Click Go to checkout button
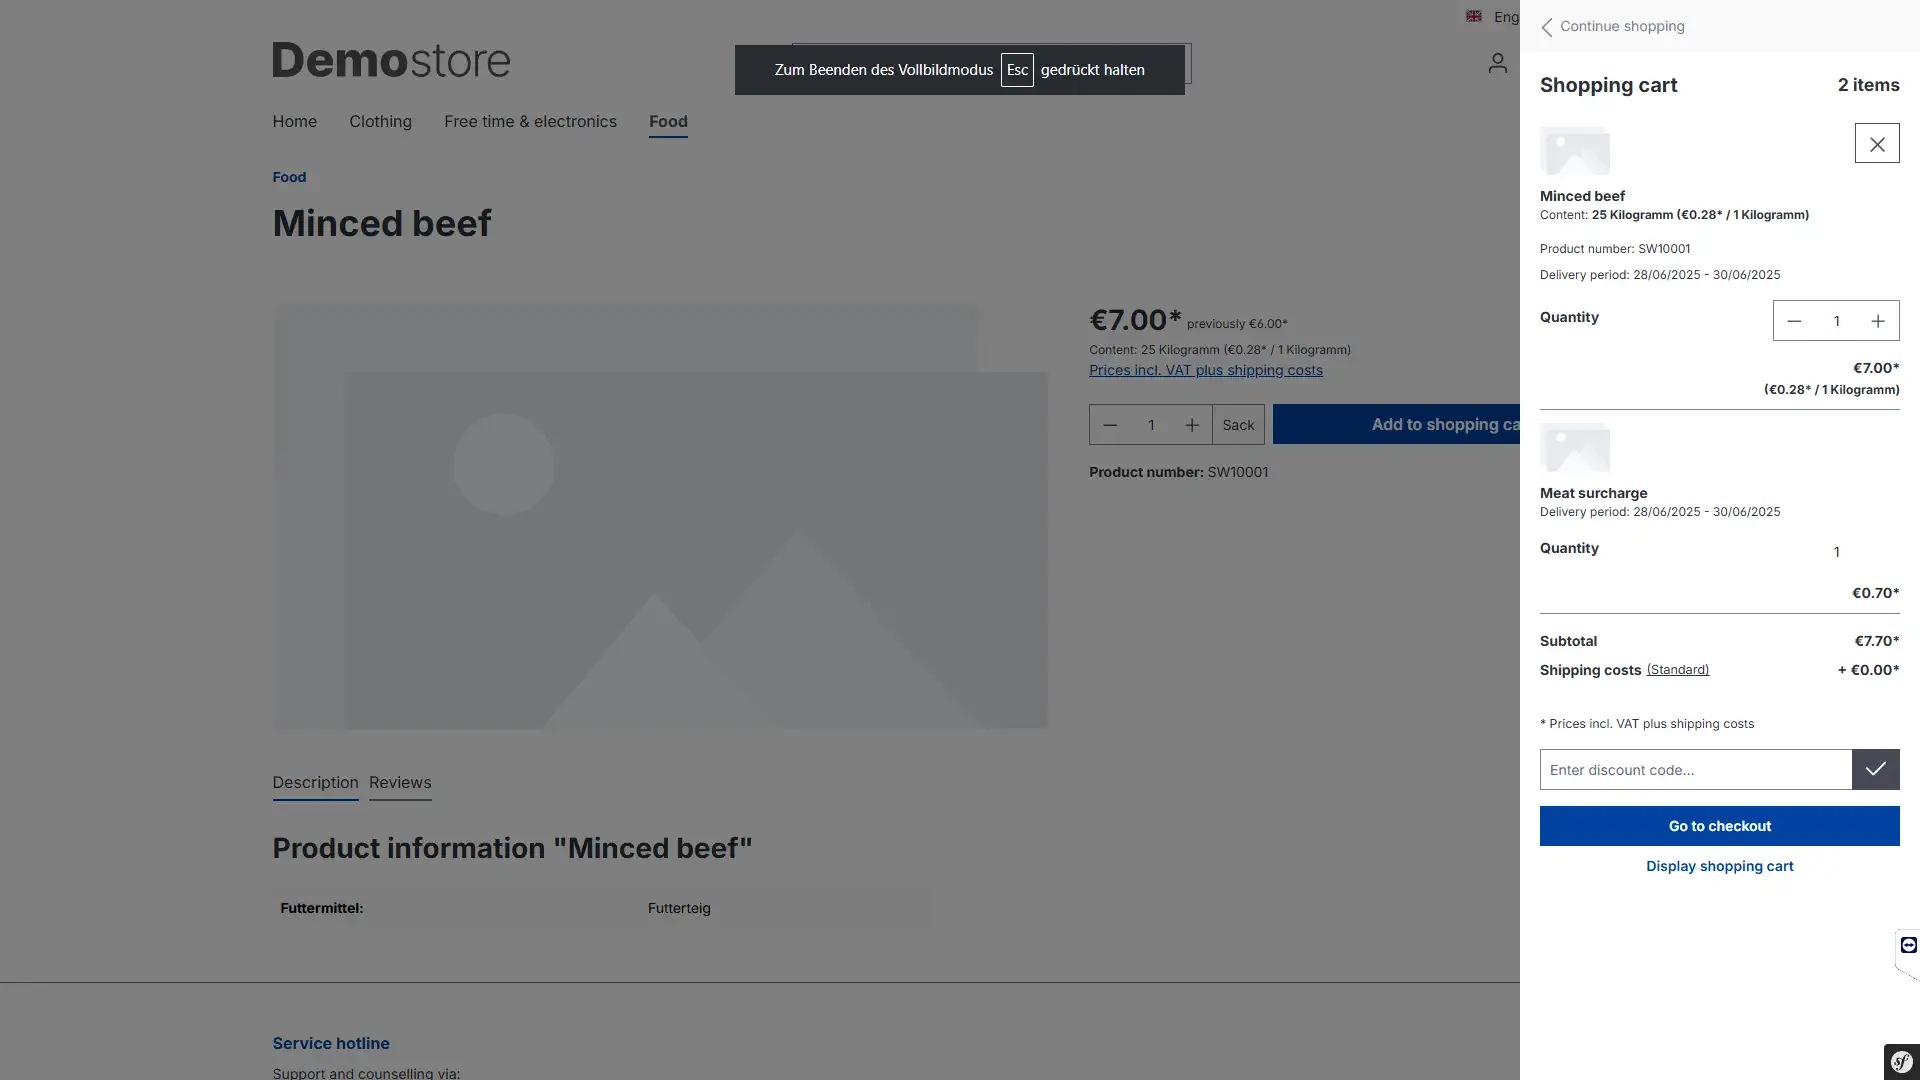This screenshot has width=1920, height=1080. (1720, 826)
